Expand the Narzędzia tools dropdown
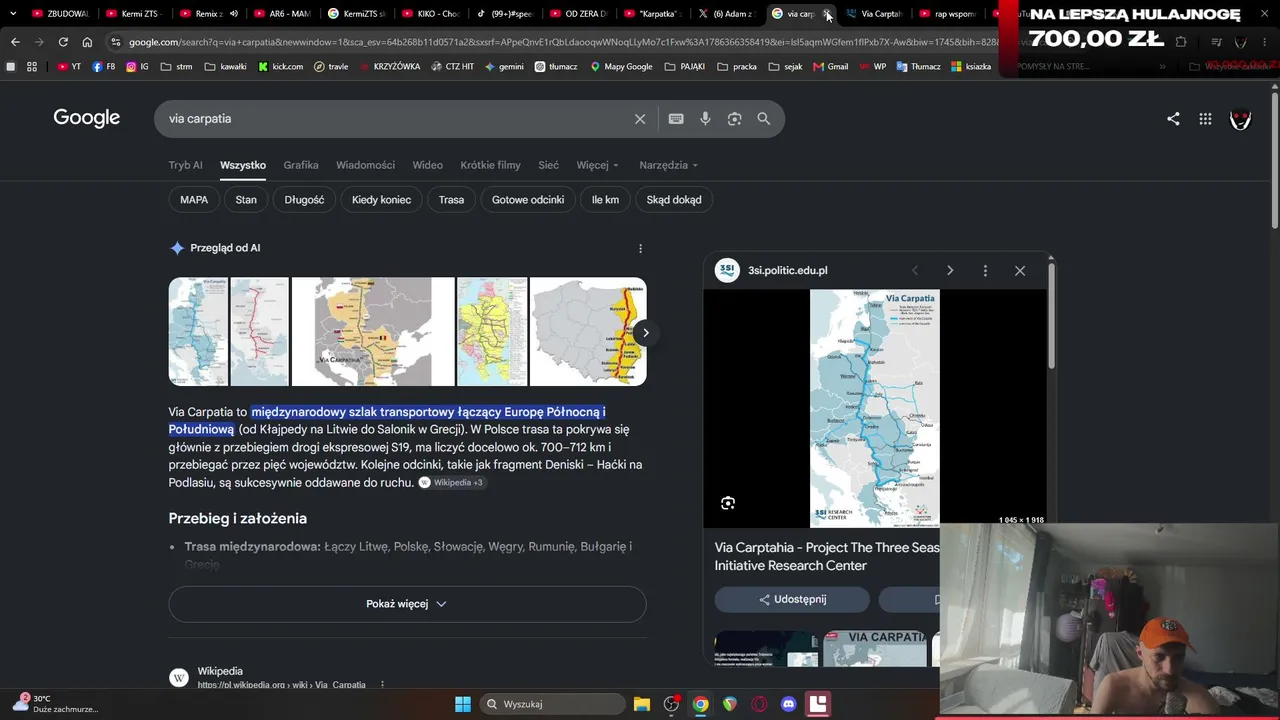 point(669,165)
